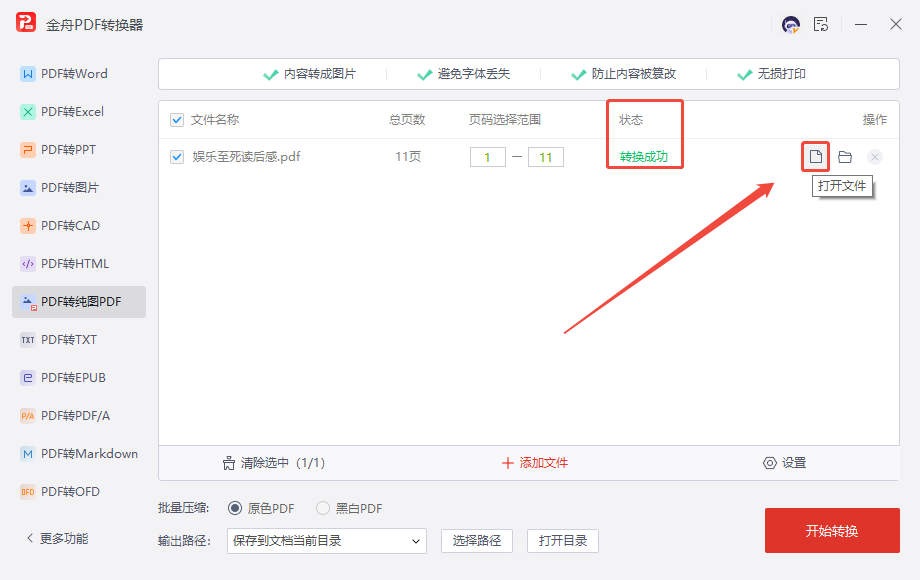Select PDF转PDF/A in the sidebar

[x=79, y=416]
